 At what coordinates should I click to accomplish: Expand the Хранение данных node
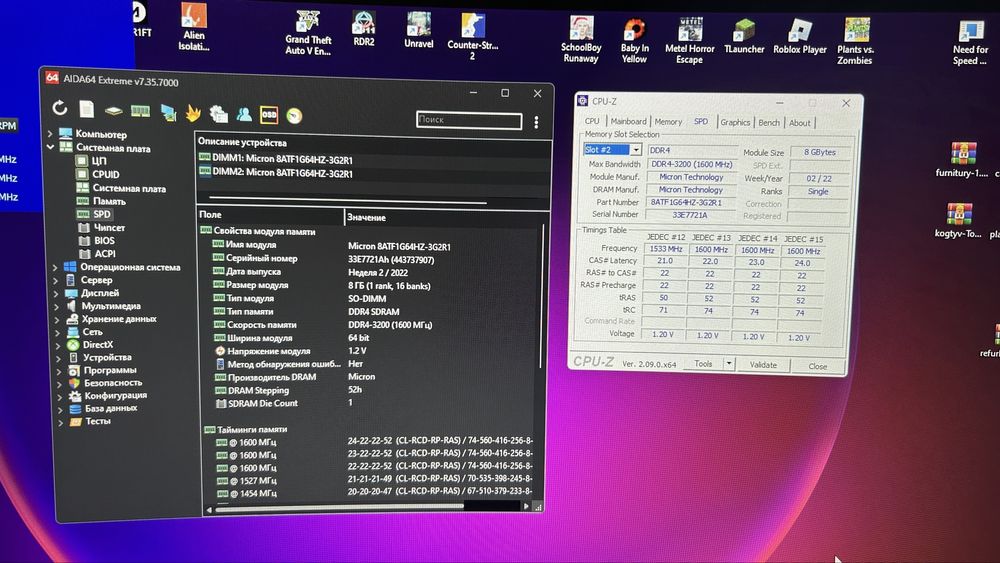click(57, 319)
